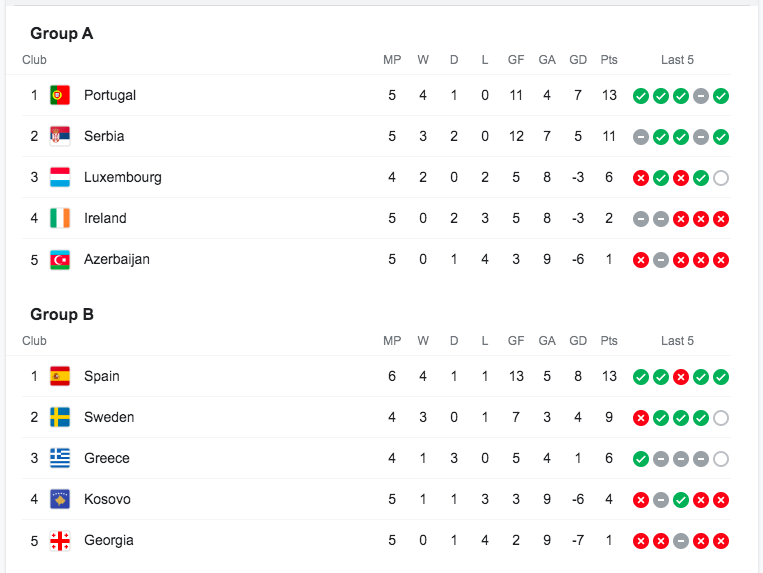Click the Ireland flag icon

(x=60, y=218)
